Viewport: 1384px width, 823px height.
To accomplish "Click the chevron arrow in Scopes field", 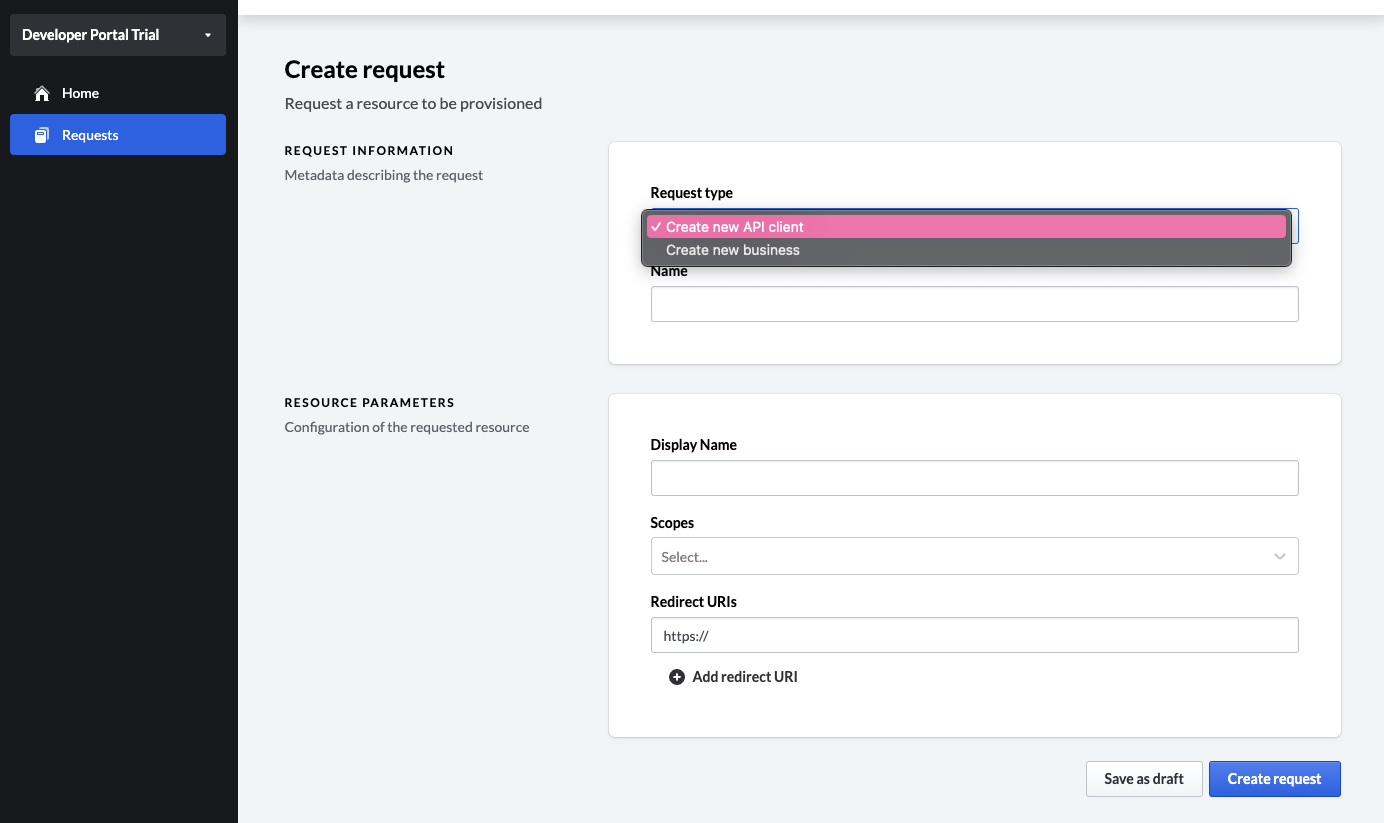I will [1279, 557].
